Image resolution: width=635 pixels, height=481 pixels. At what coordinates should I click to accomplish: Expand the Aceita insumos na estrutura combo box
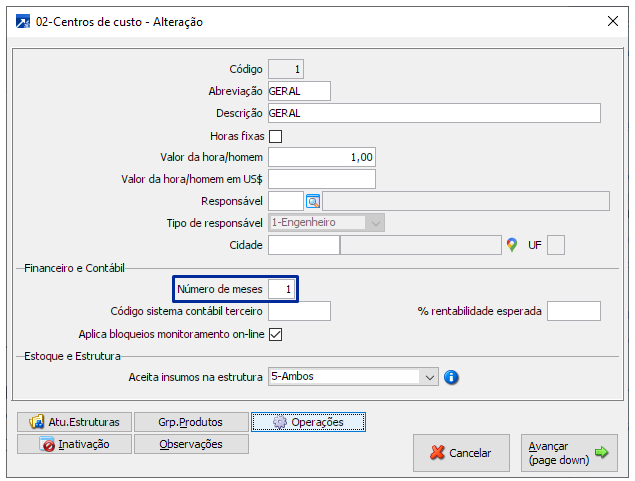pyautogui.click(x=353, y=377)
